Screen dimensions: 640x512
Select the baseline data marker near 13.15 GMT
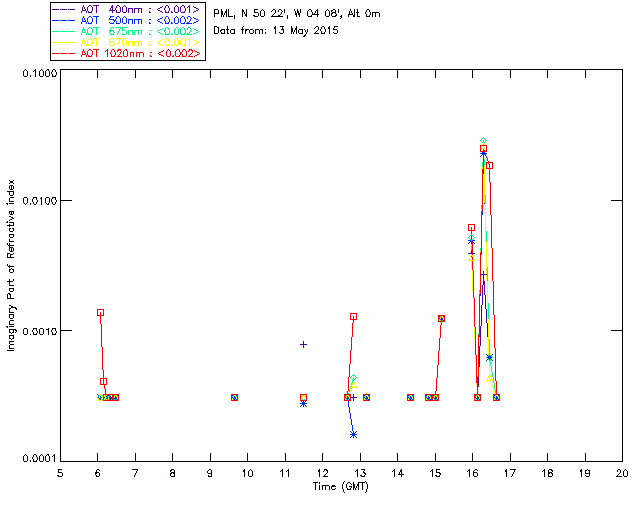[367, 397]
